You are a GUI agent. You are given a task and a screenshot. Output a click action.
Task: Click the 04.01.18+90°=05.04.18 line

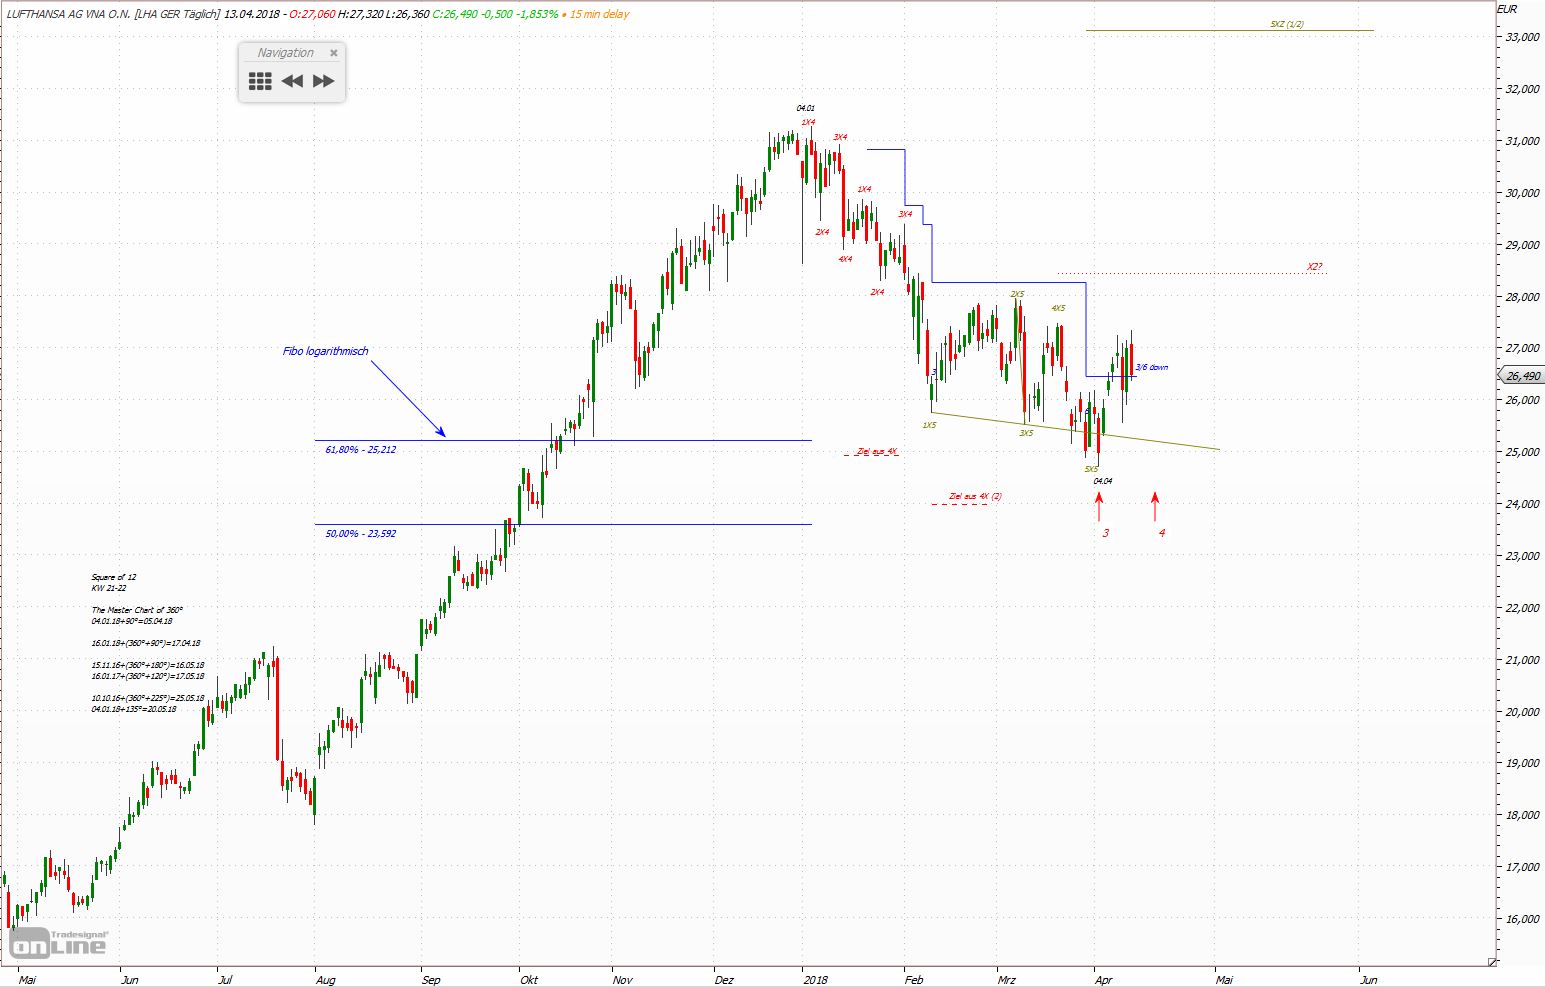[x=131, y=621]
